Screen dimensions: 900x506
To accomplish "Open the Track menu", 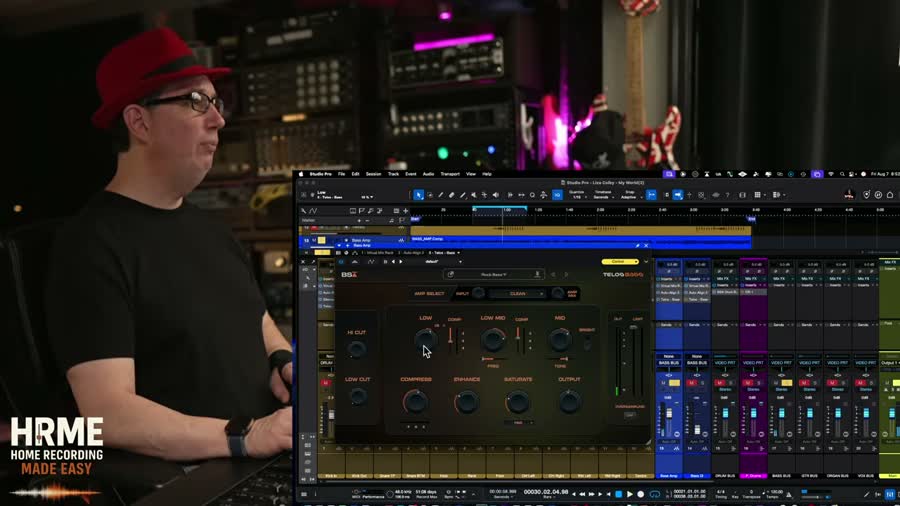I will 393,174.
